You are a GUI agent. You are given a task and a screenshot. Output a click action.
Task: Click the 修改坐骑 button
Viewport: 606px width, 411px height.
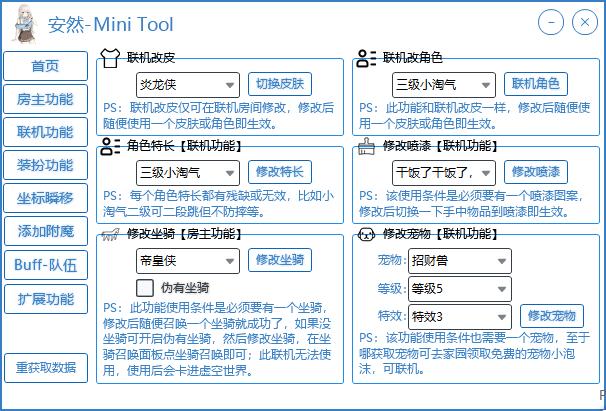(x=280, y=260)
